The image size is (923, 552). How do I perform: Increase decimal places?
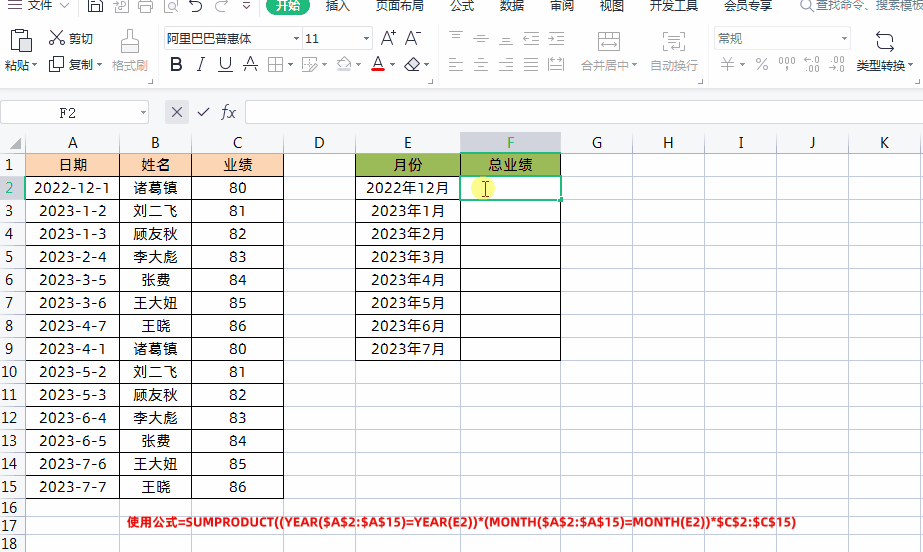[812, 64]
